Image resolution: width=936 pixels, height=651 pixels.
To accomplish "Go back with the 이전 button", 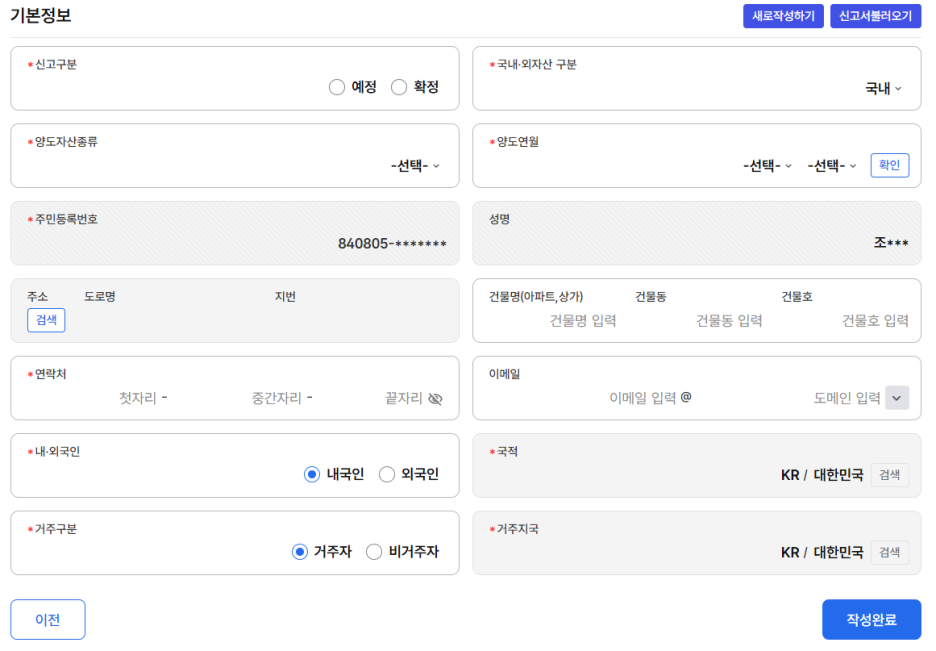I will pyautogui.click(x=48, y=620).
